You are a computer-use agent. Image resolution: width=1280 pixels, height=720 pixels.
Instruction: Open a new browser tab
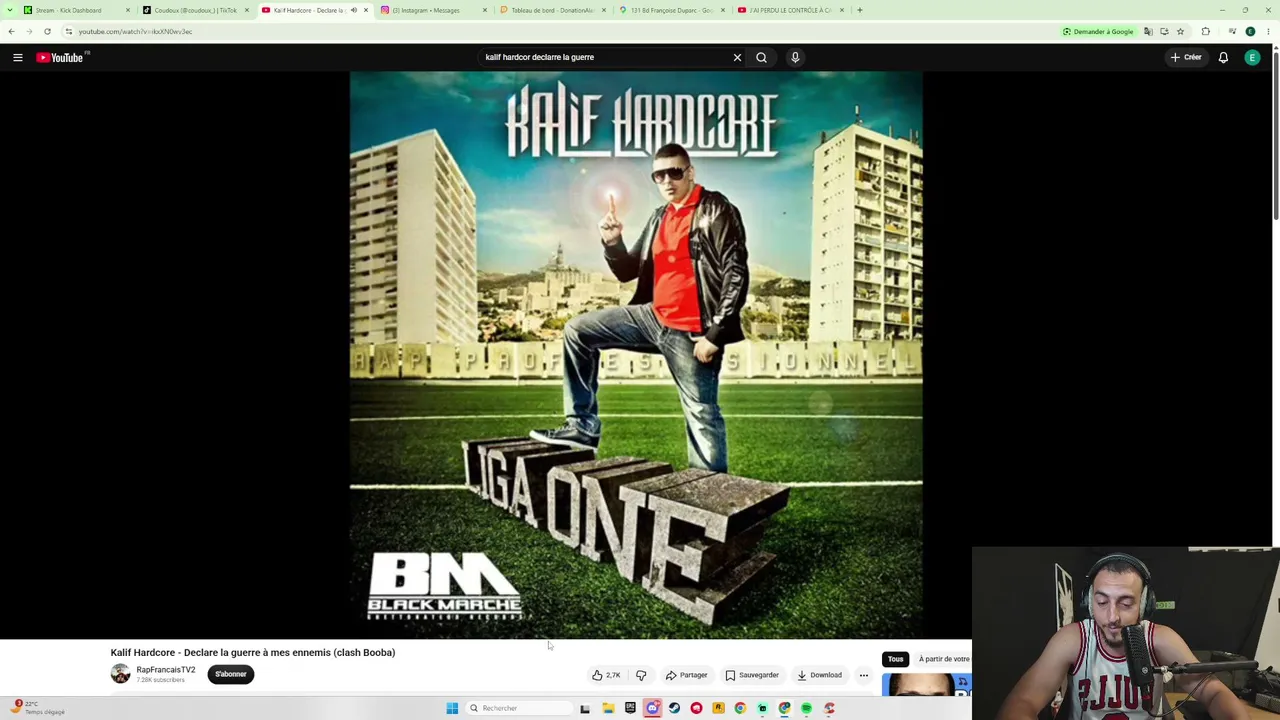click(x=859, y=10)
